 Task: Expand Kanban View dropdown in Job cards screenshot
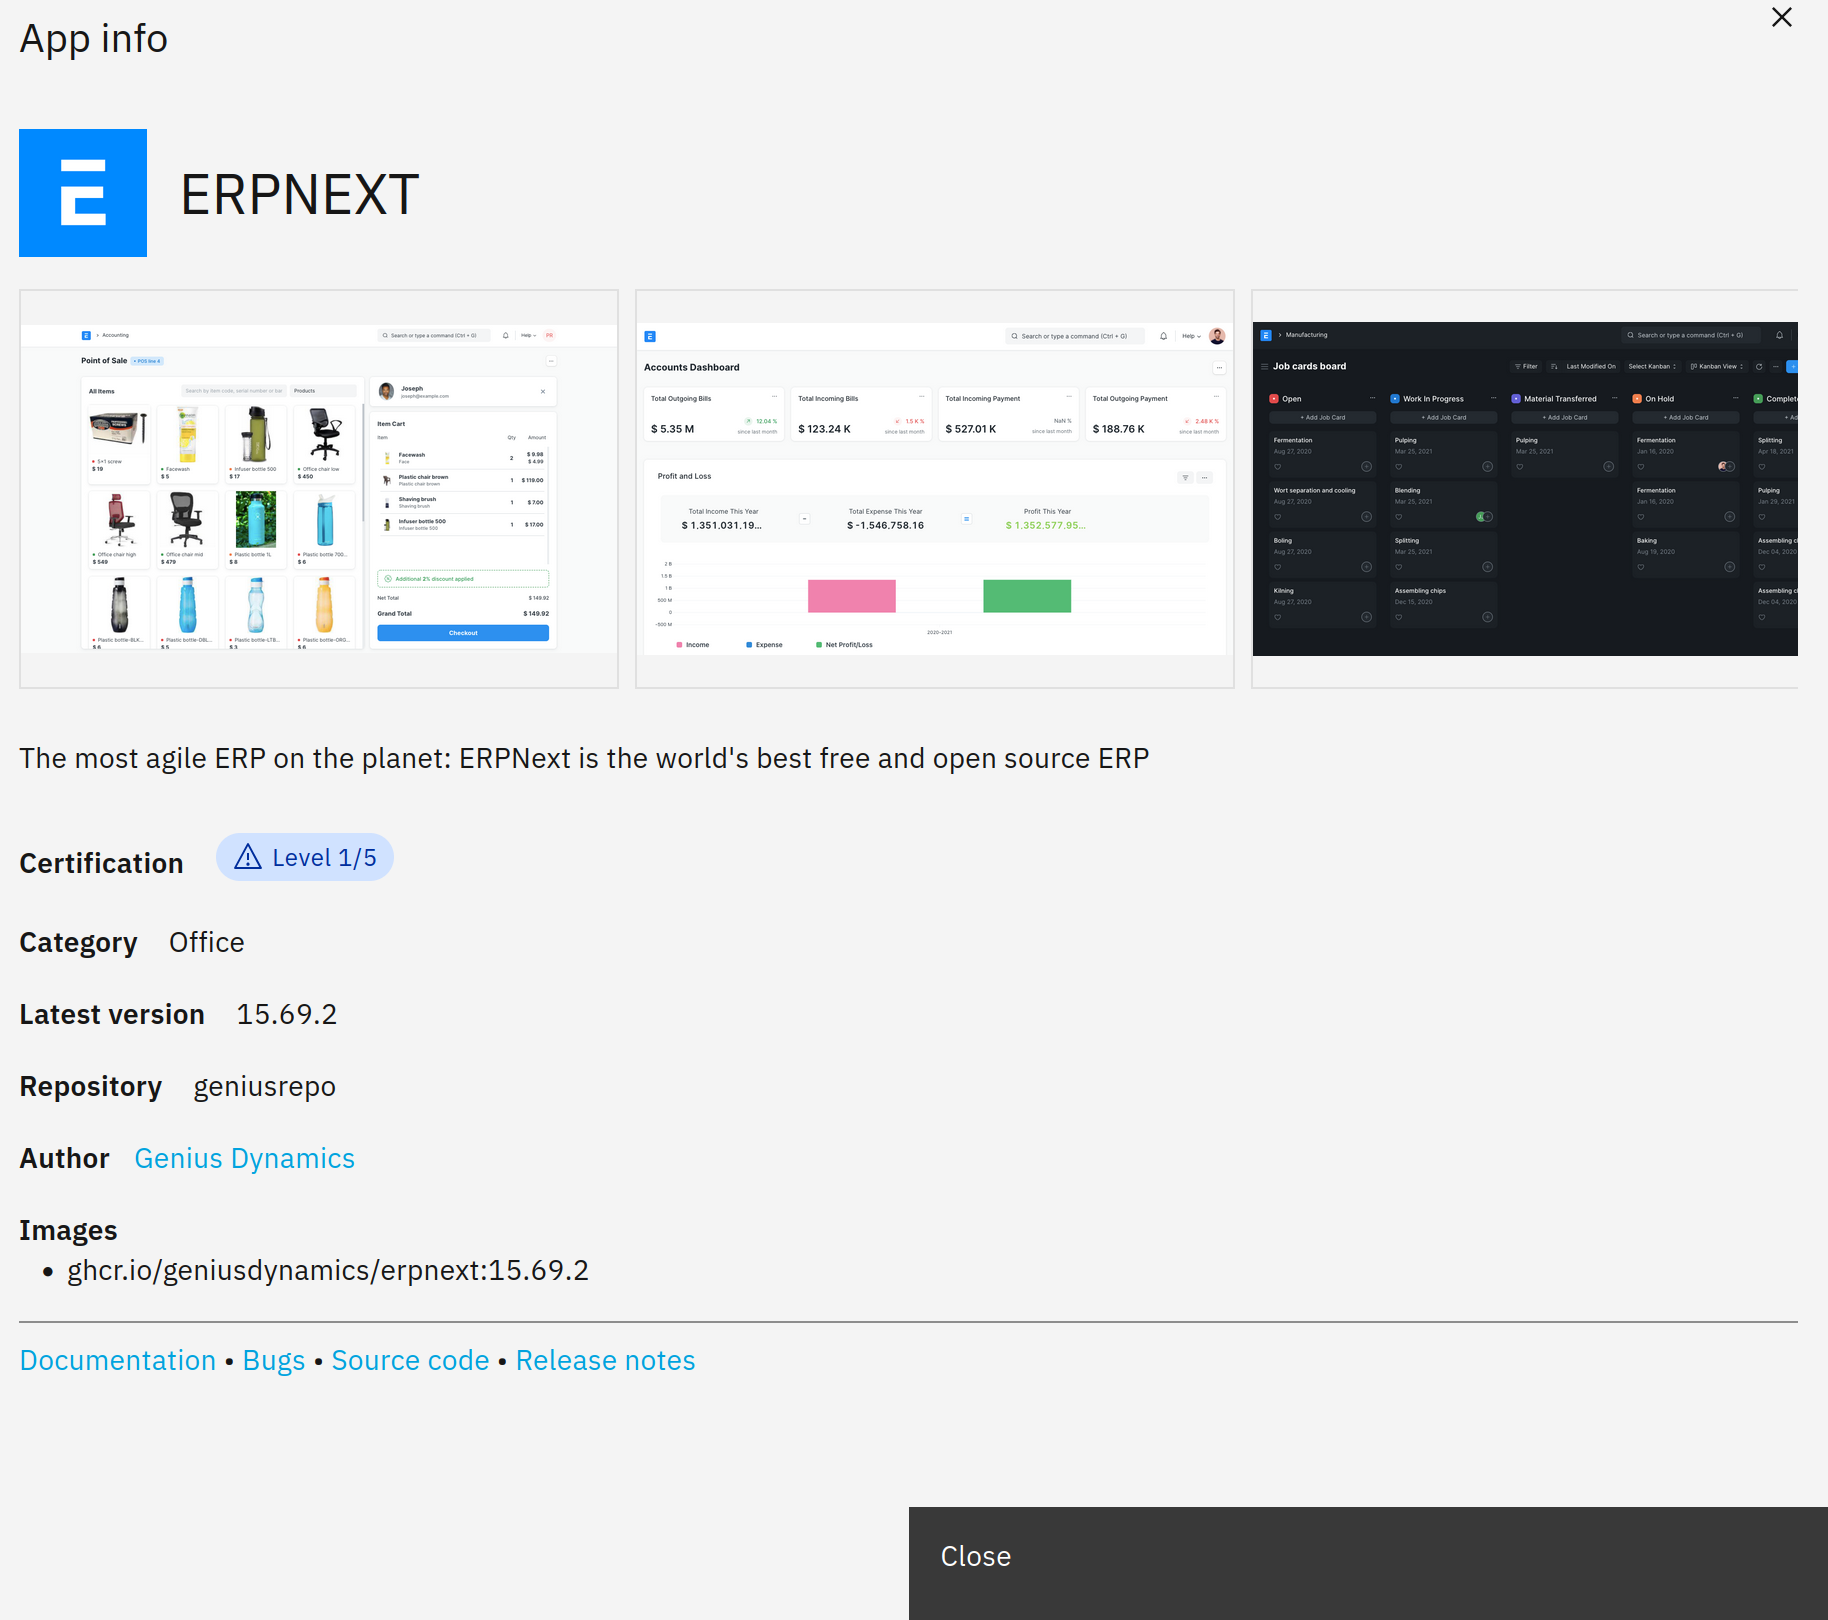pyautogui.click(x=1717, y=367)
